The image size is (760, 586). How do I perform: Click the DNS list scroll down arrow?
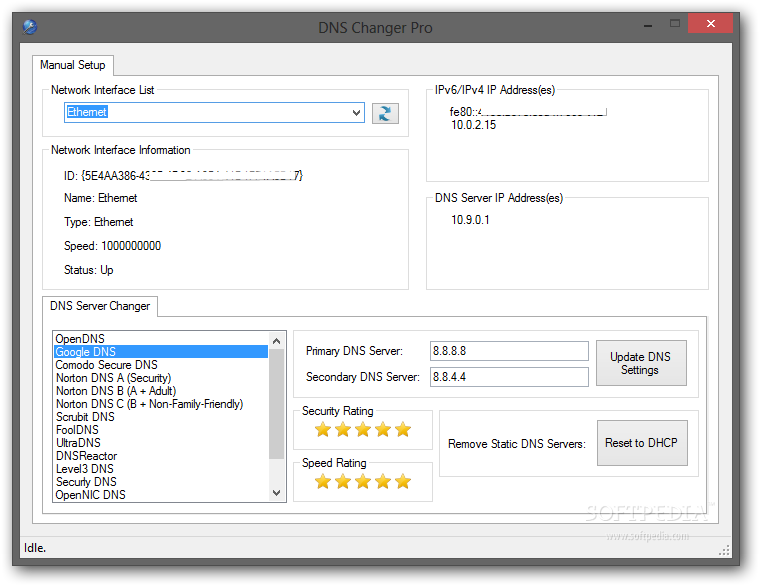click(x=277, y=492)
